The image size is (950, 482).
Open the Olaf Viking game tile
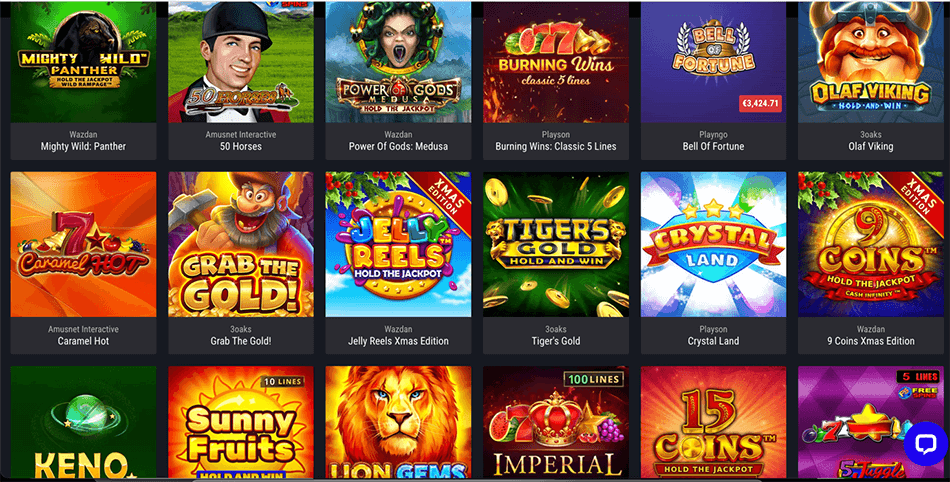pyautogui.click(x=871, y=62)
